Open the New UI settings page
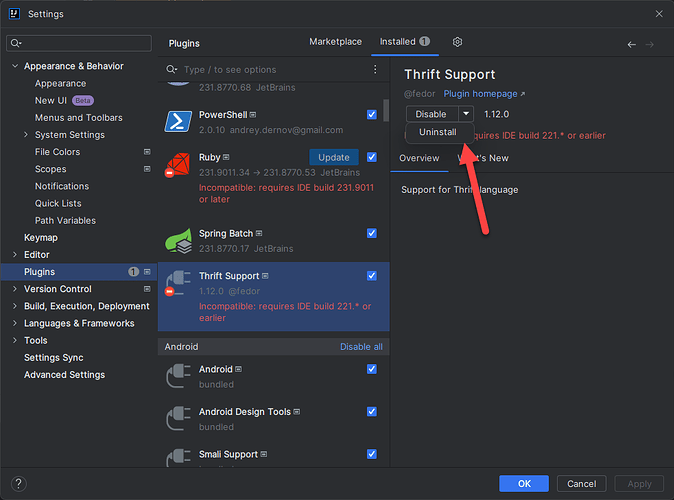This screenshot has width=674, height=500. pos(51,101)
